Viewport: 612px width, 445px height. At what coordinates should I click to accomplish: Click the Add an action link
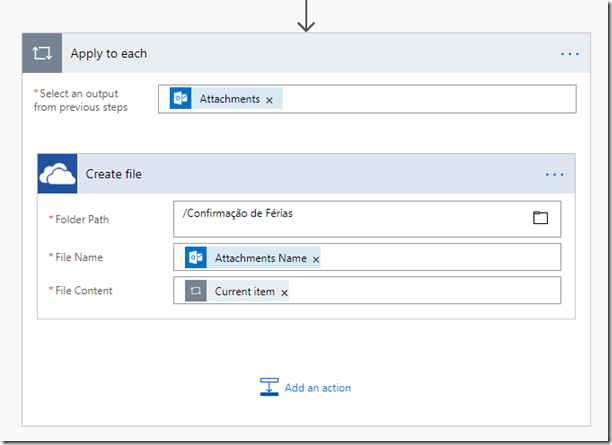click(317, 388)
